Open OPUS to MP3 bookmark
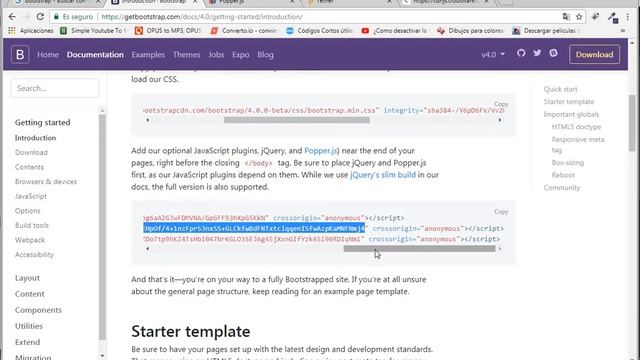Viewport: 640px width, 360px height. tap(168, 31)
